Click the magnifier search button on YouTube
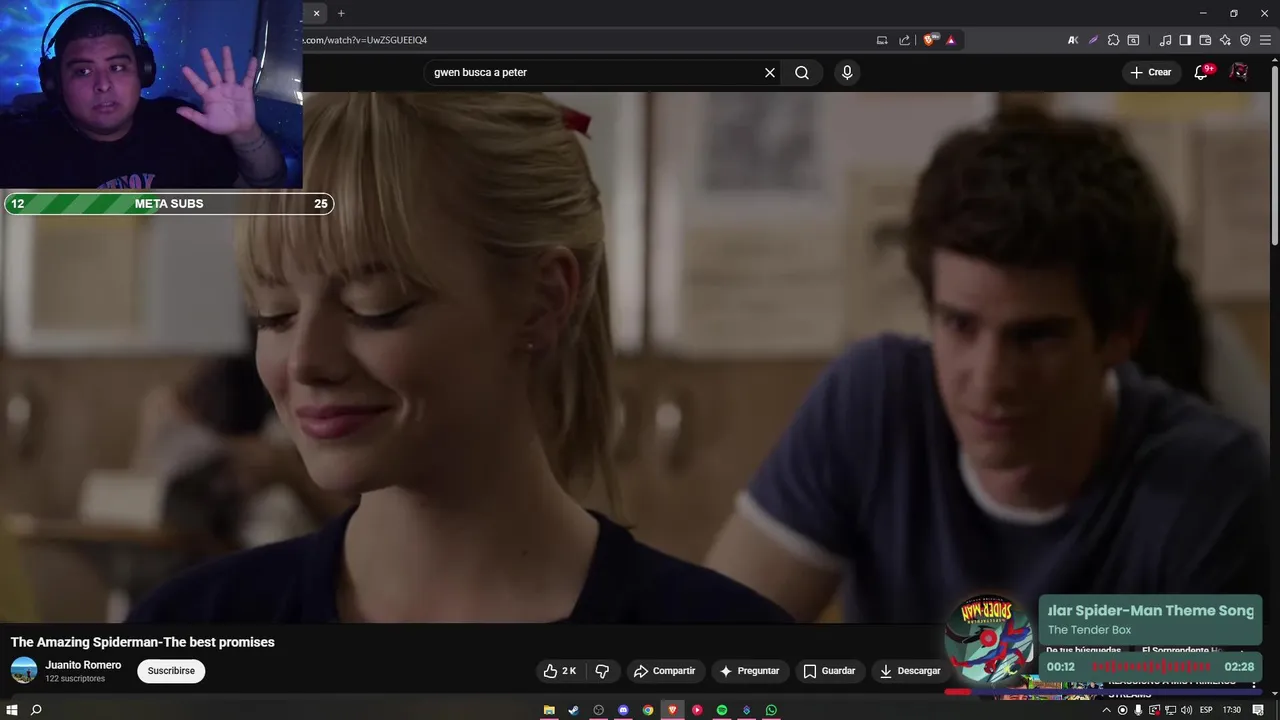 (x=802, y=72)
